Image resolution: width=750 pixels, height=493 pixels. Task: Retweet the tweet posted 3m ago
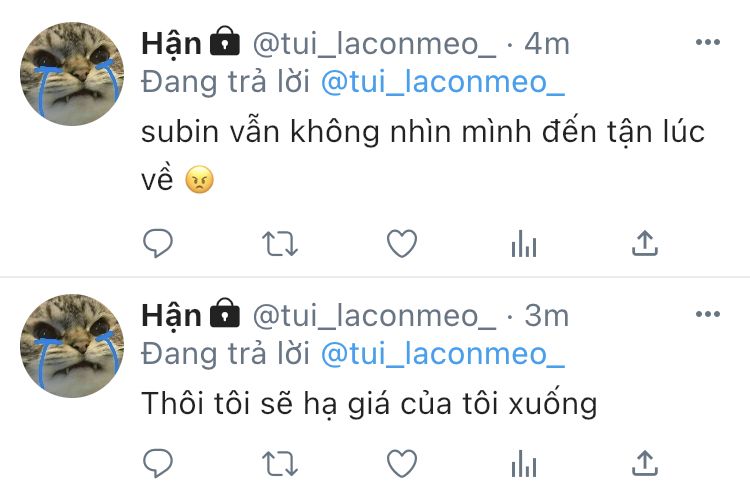pos(280,463)
